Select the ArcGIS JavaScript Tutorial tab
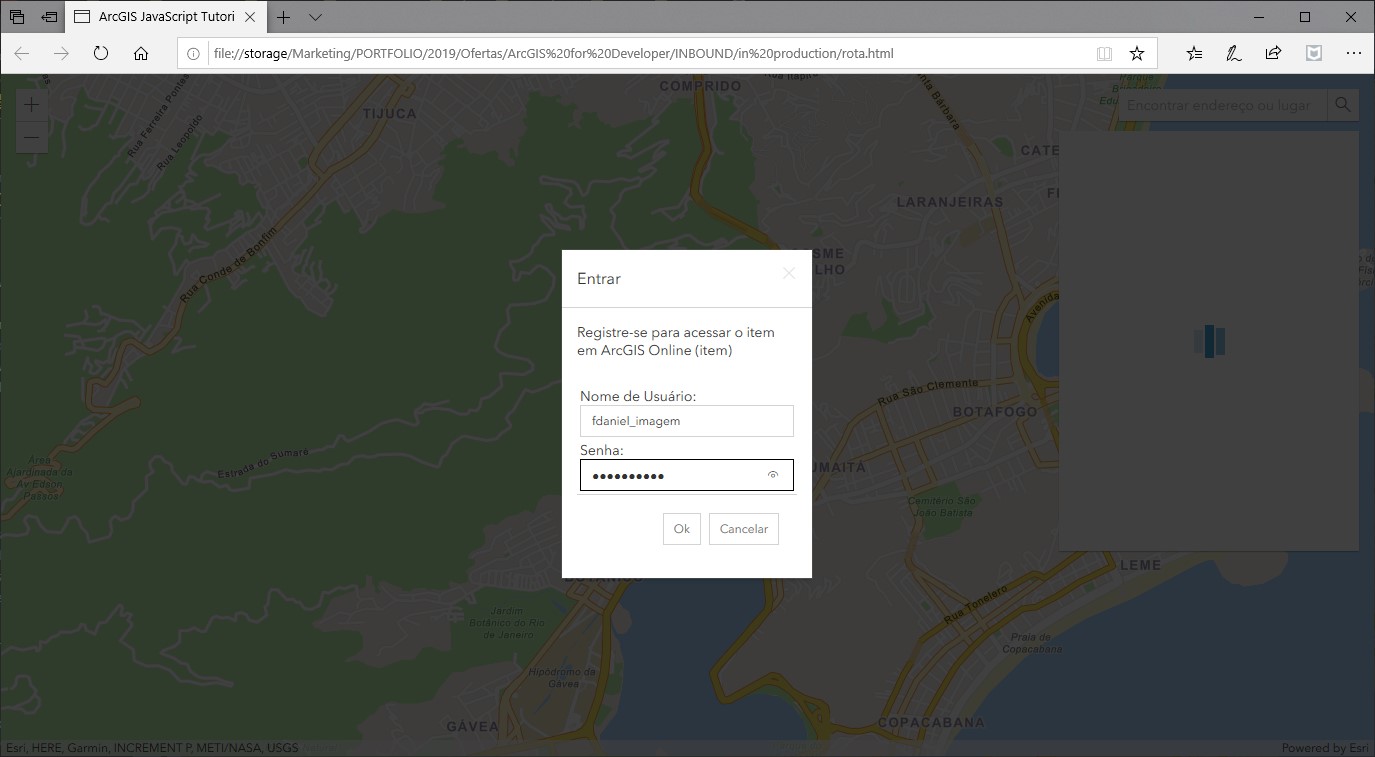Image resolution: width=1375 pixels, height=757 pixels. [x=165, y=17]
